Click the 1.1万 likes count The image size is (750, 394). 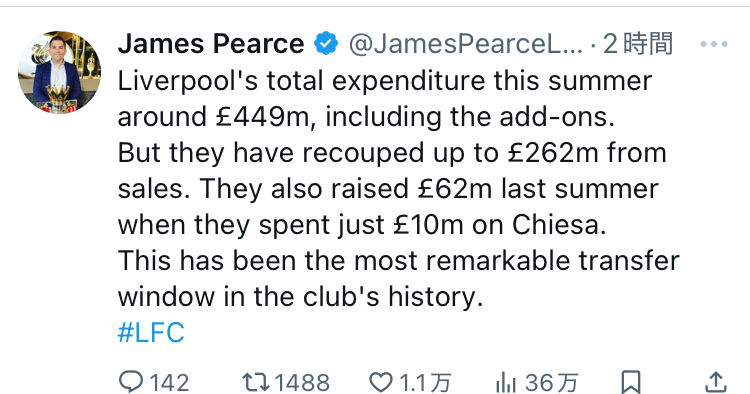(x=425, y=383)
